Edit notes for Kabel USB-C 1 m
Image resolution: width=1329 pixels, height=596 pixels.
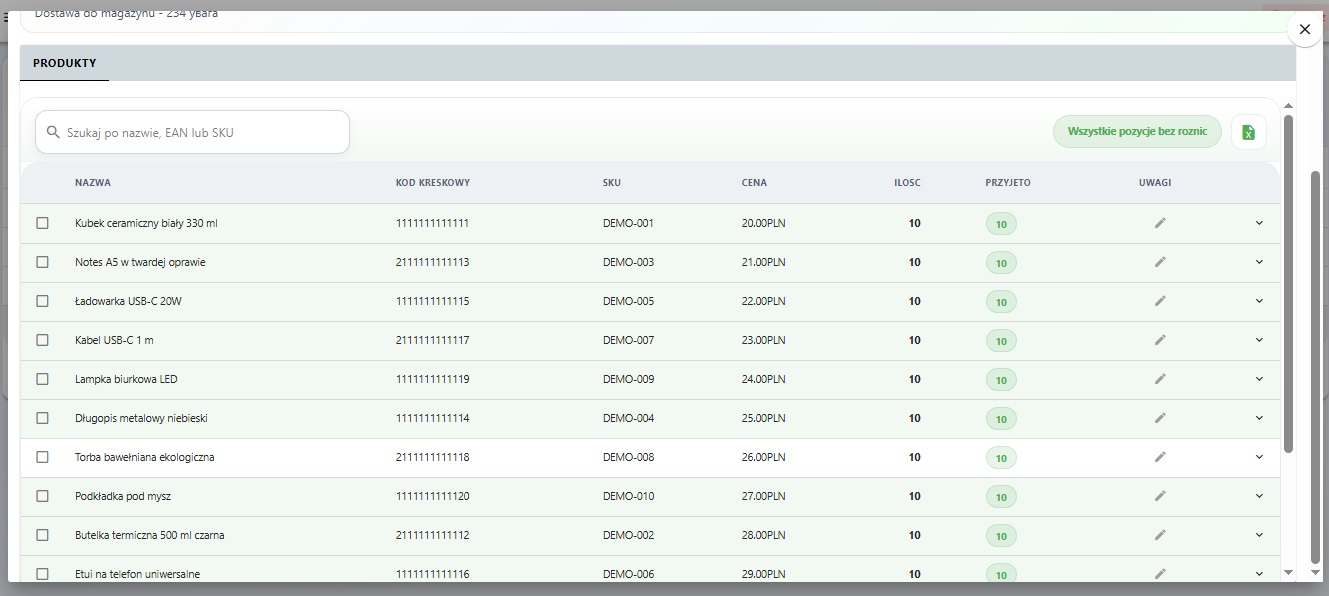coord(1160,340)
